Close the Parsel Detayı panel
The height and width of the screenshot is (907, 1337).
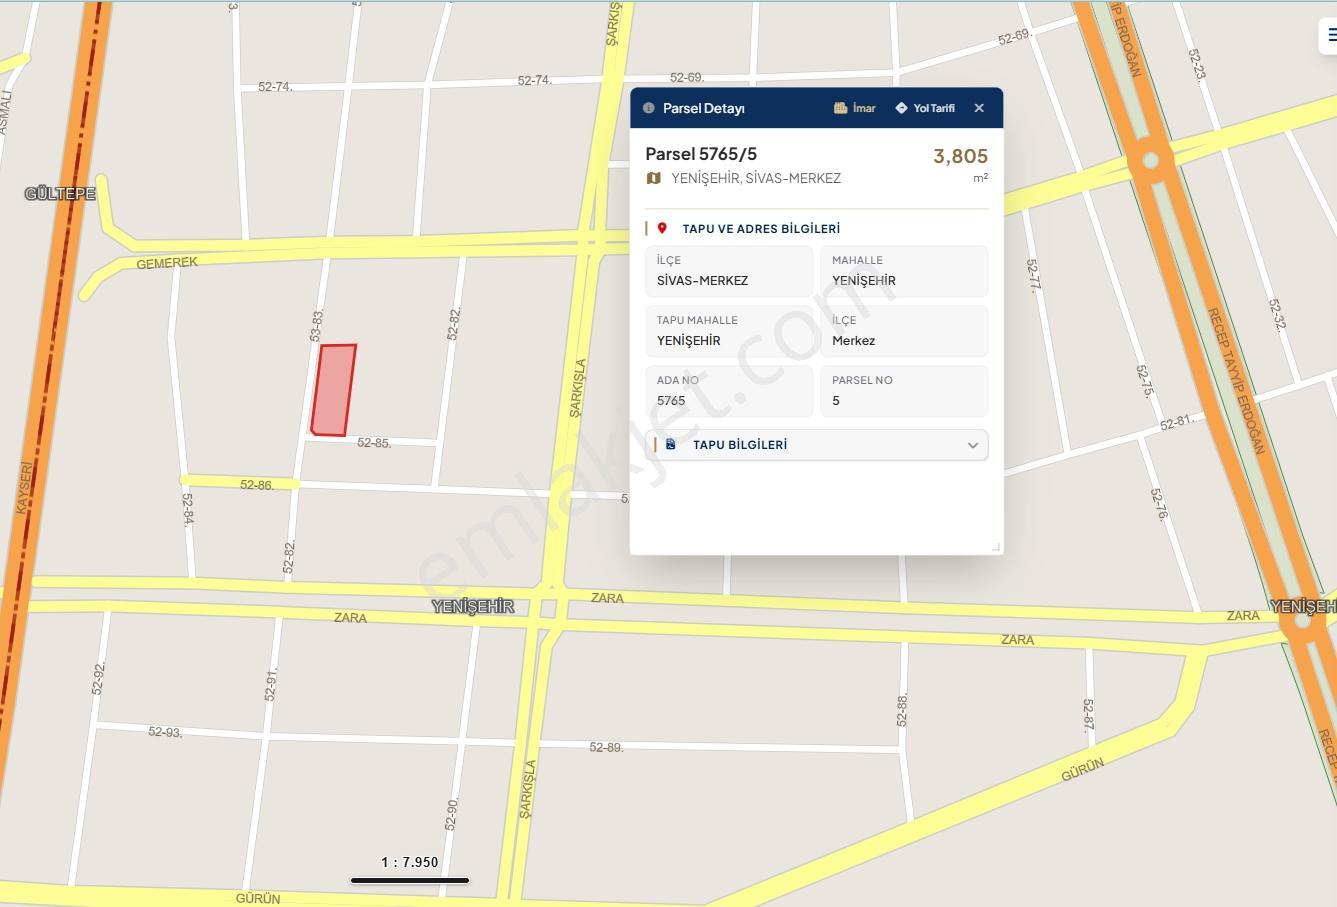point(979,108)
